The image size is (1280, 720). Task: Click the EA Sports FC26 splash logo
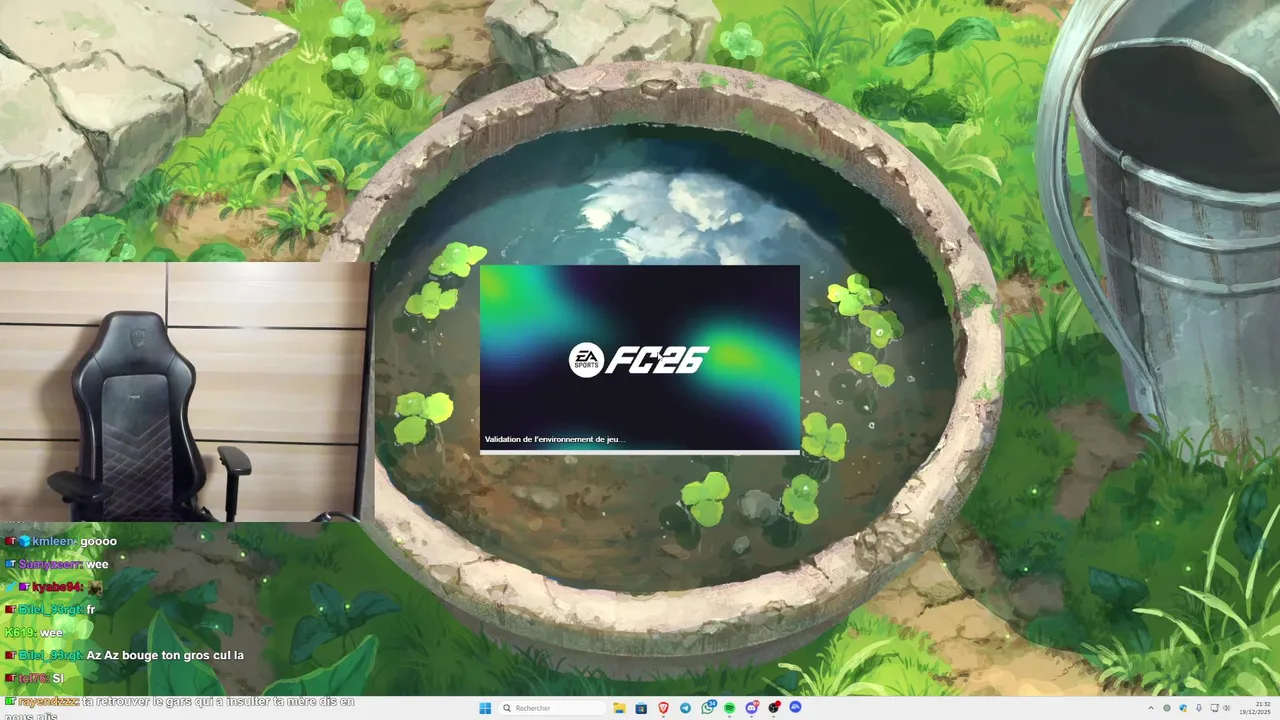tap(639, 360)
